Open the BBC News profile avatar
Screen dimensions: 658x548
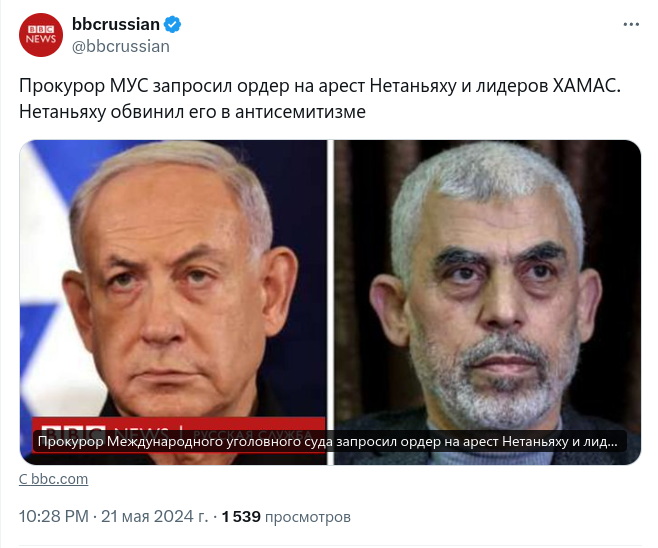click(41, 35)
